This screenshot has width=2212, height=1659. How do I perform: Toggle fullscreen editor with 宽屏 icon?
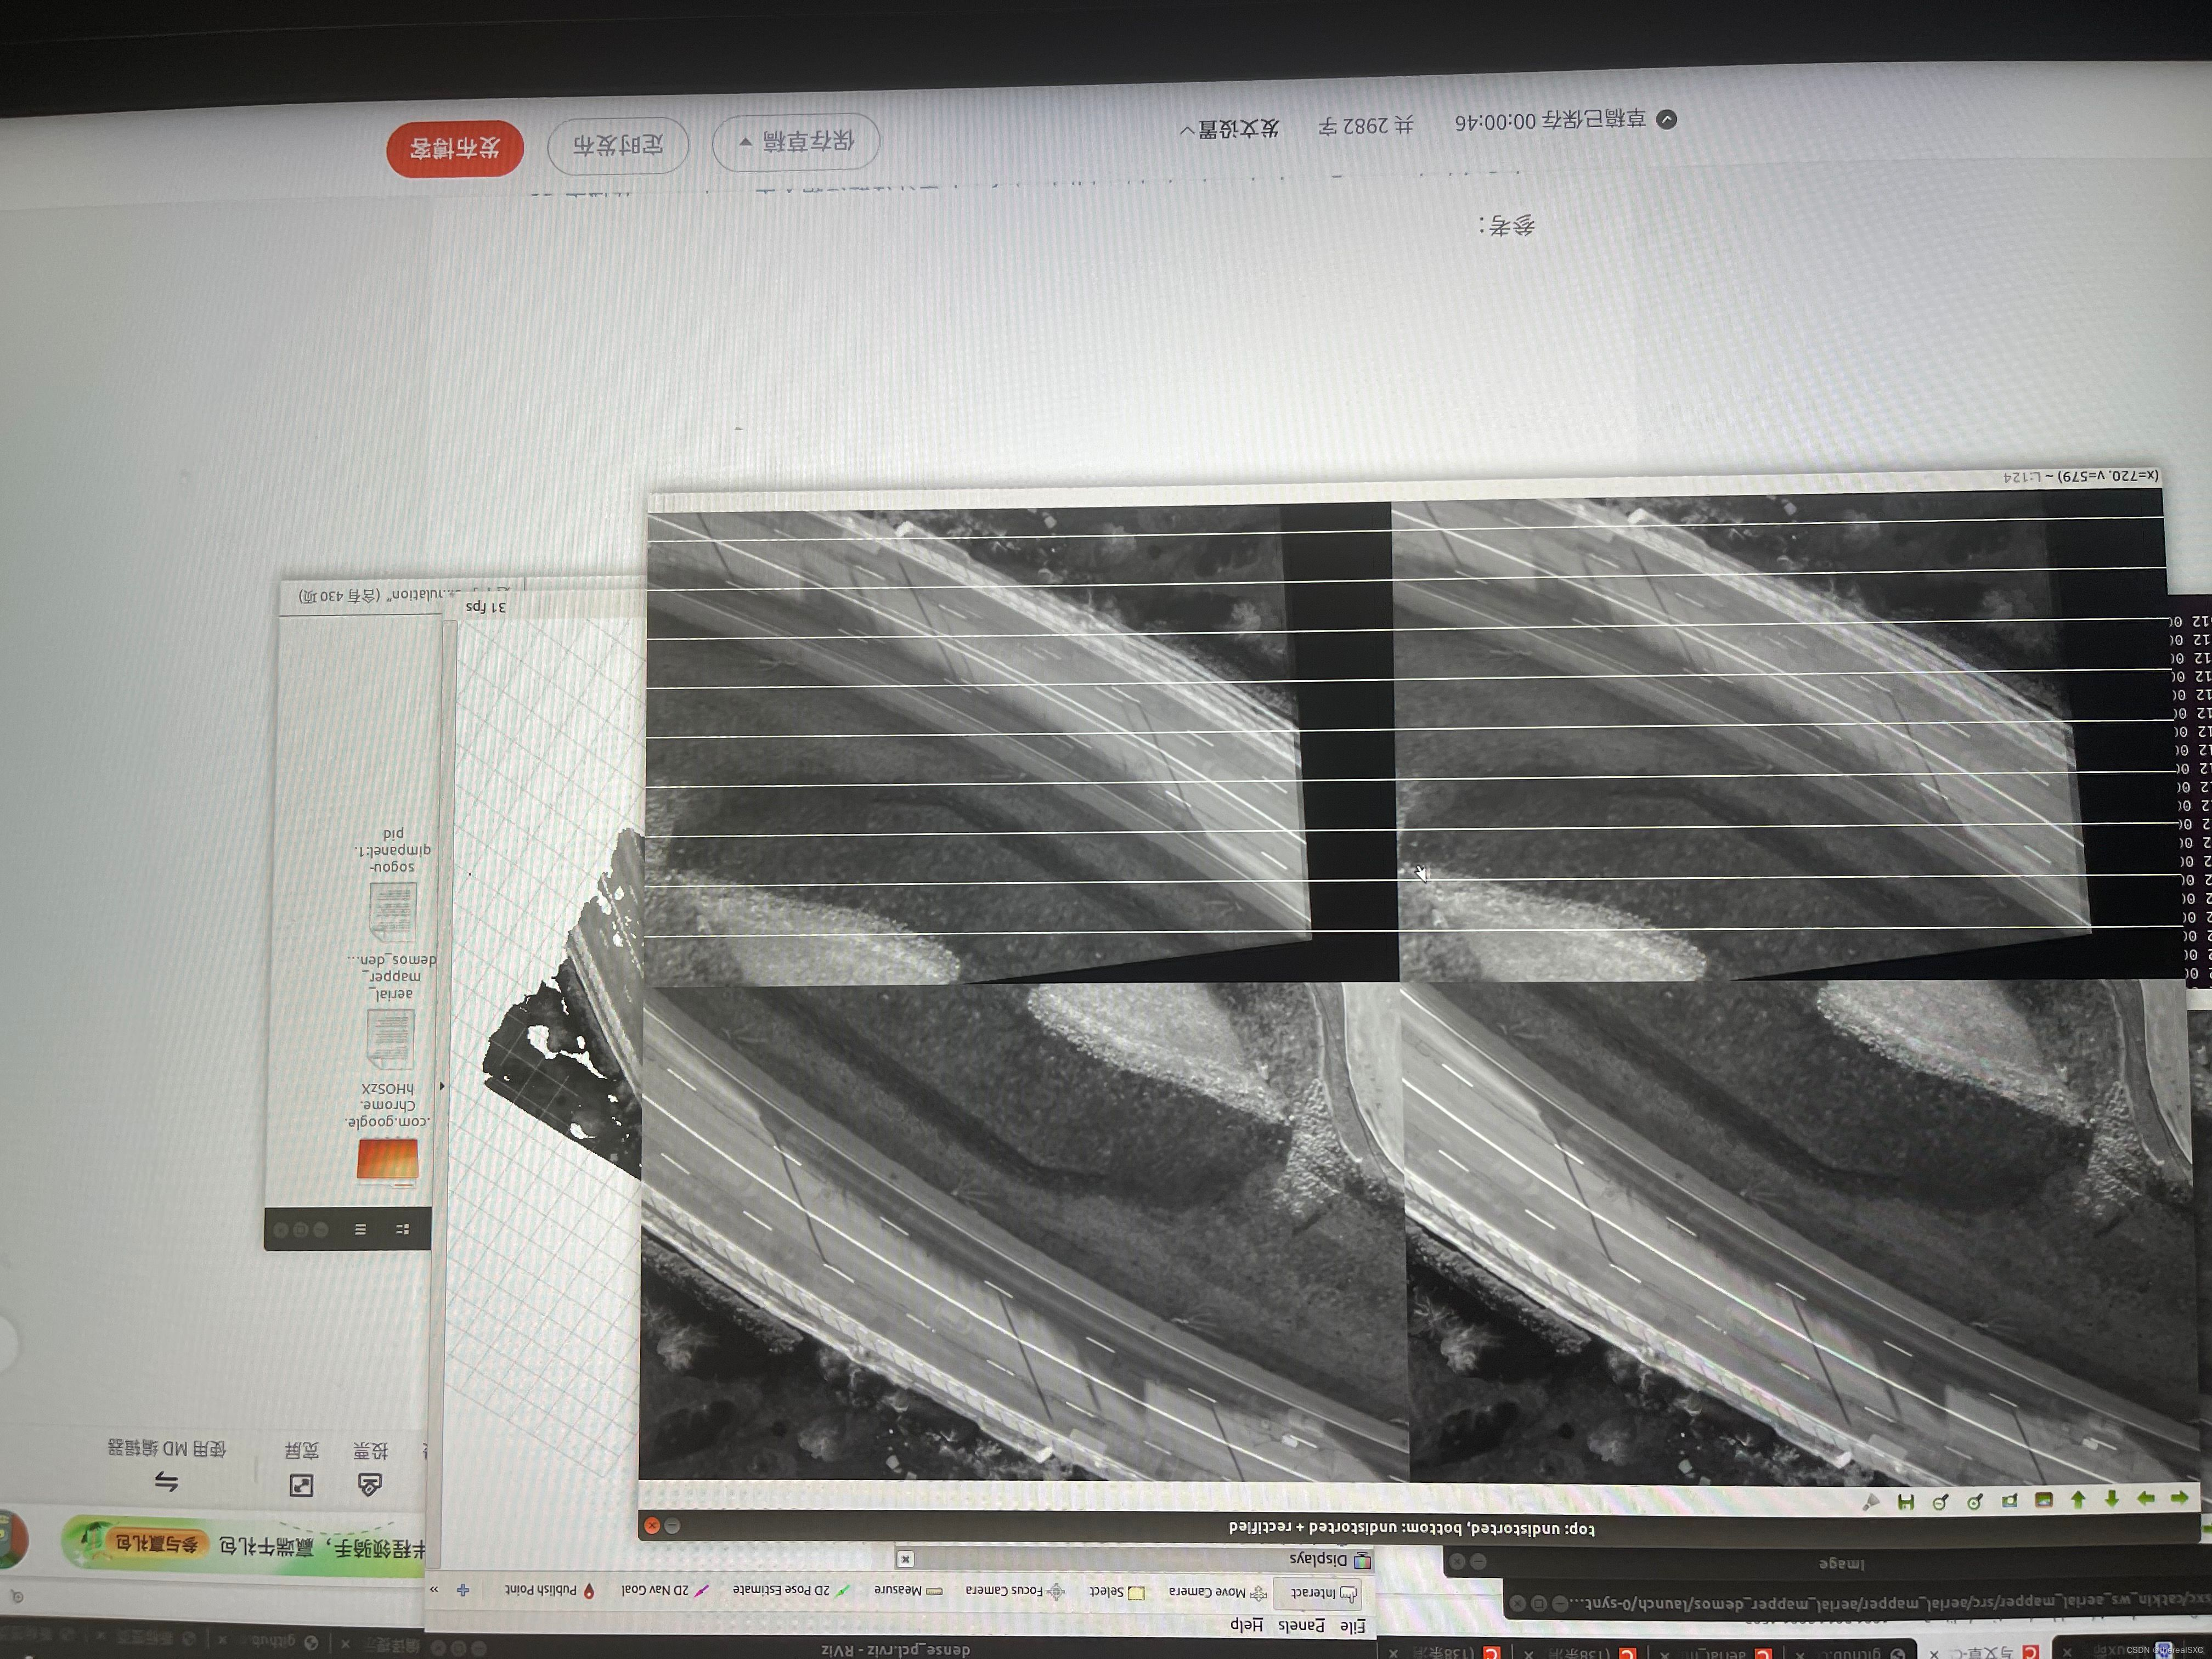pyautogui.click(x=301, y=1485)
